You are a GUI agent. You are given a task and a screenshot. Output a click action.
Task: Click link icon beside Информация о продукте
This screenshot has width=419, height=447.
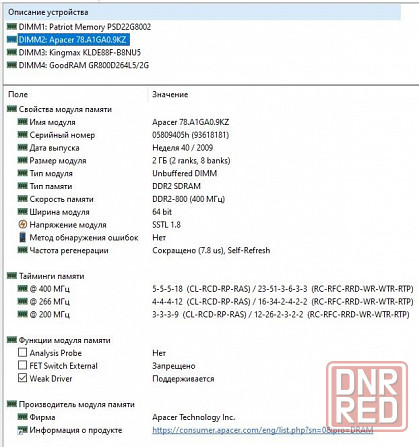point(22,430)
